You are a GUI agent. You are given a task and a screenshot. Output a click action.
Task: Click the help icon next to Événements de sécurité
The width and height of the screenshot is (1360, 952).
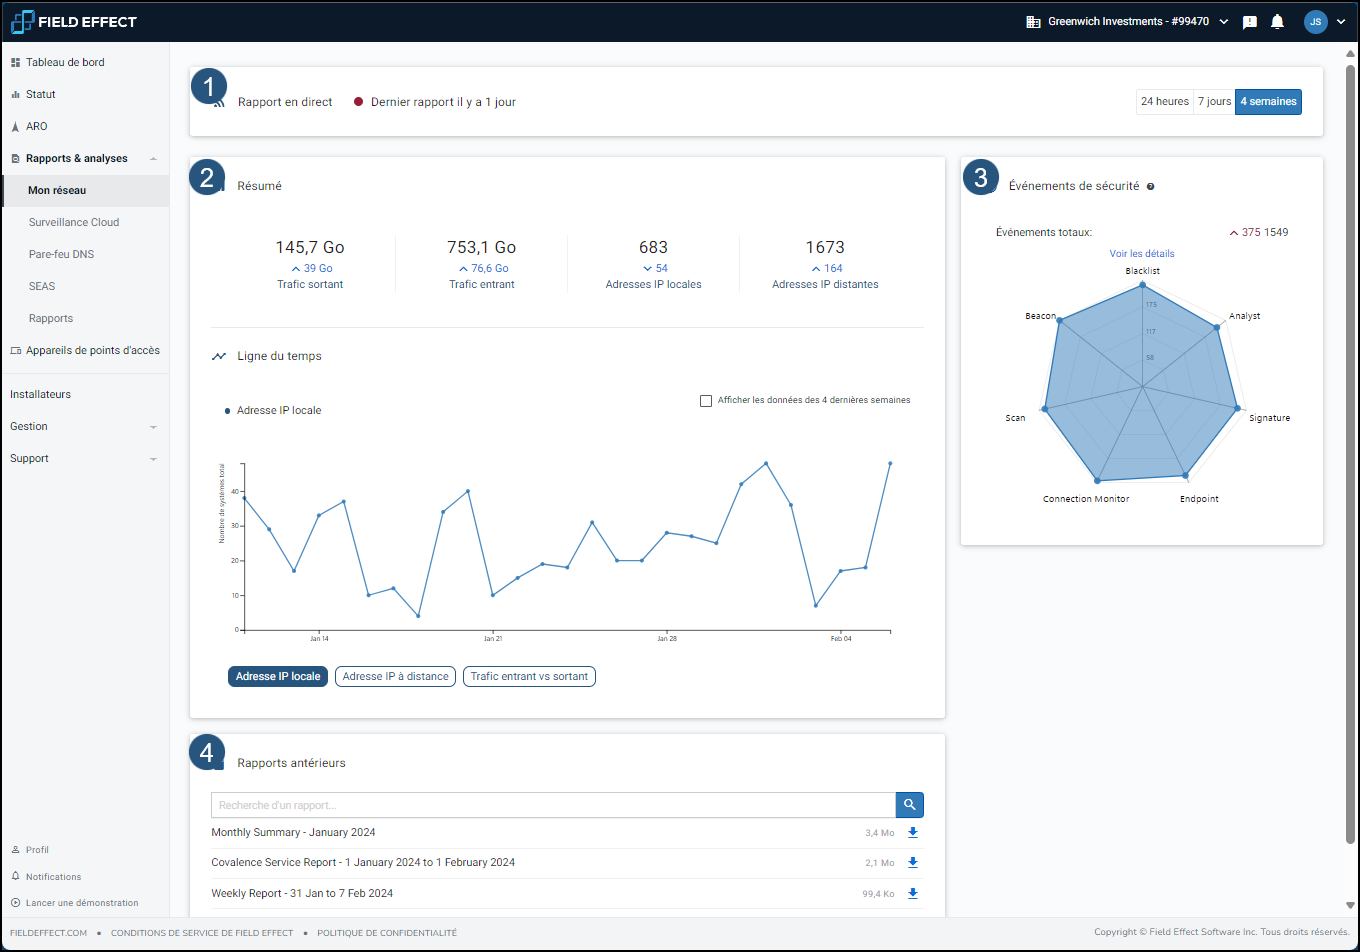pyautogui.click(x=1151, y=187)
